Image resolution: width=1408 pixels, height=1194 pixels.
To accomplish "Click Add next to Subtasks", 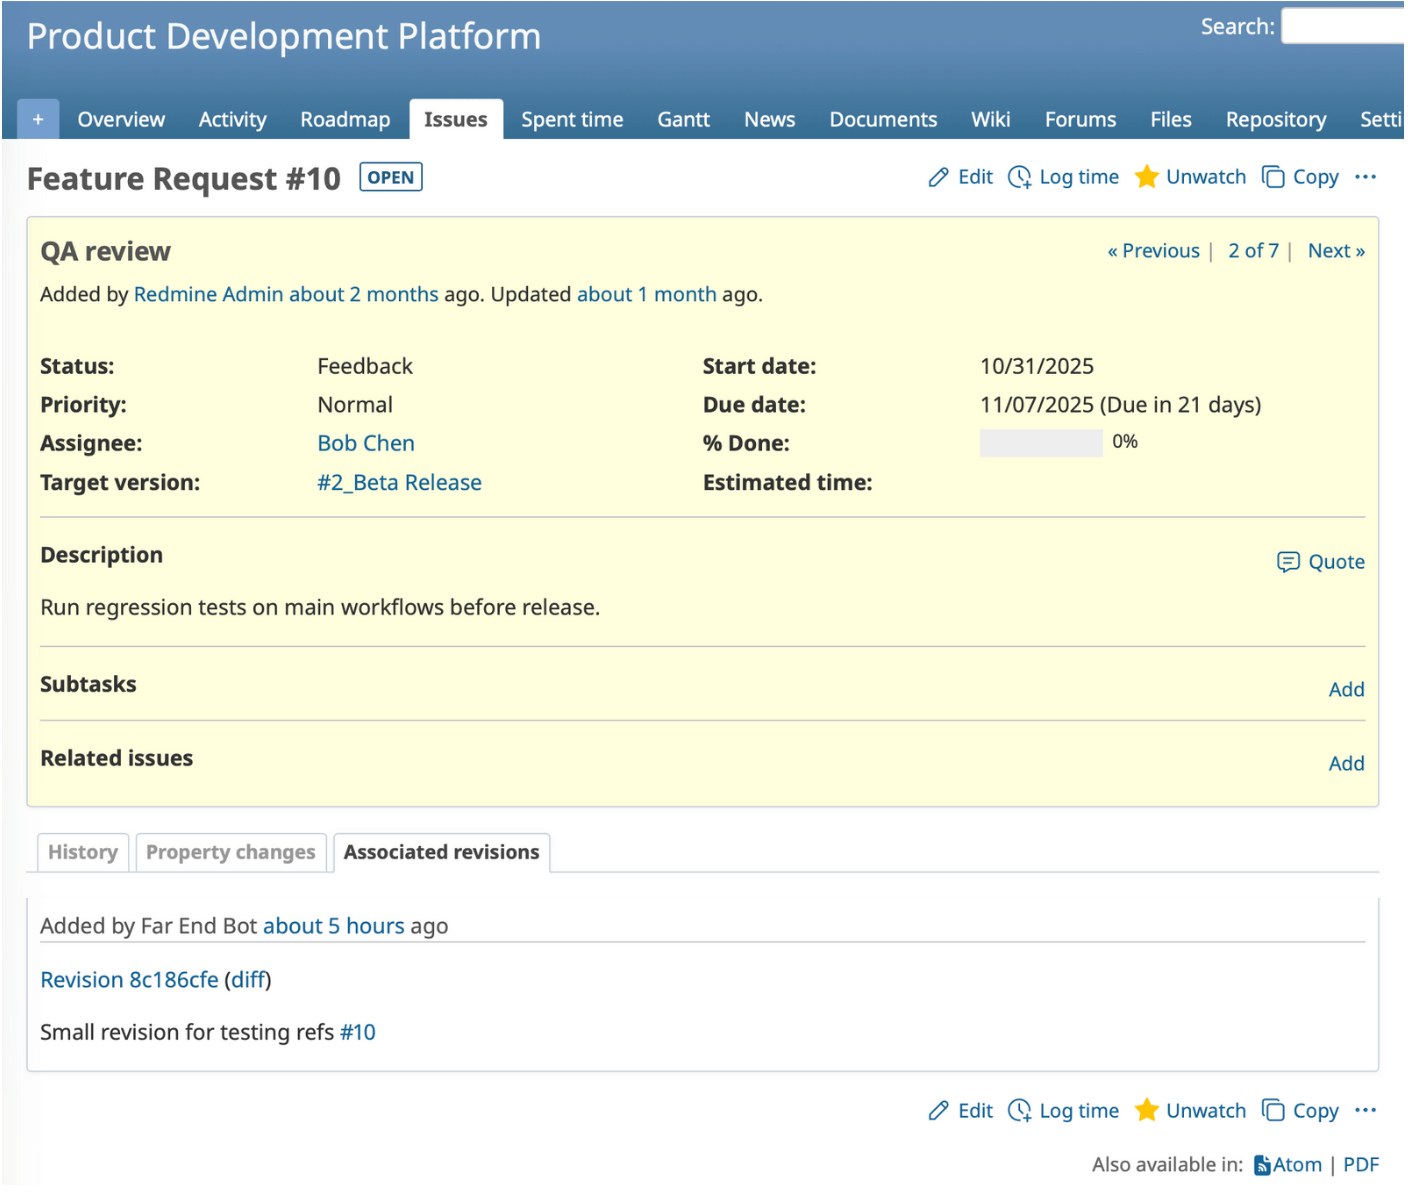I will pos(1346,689).
